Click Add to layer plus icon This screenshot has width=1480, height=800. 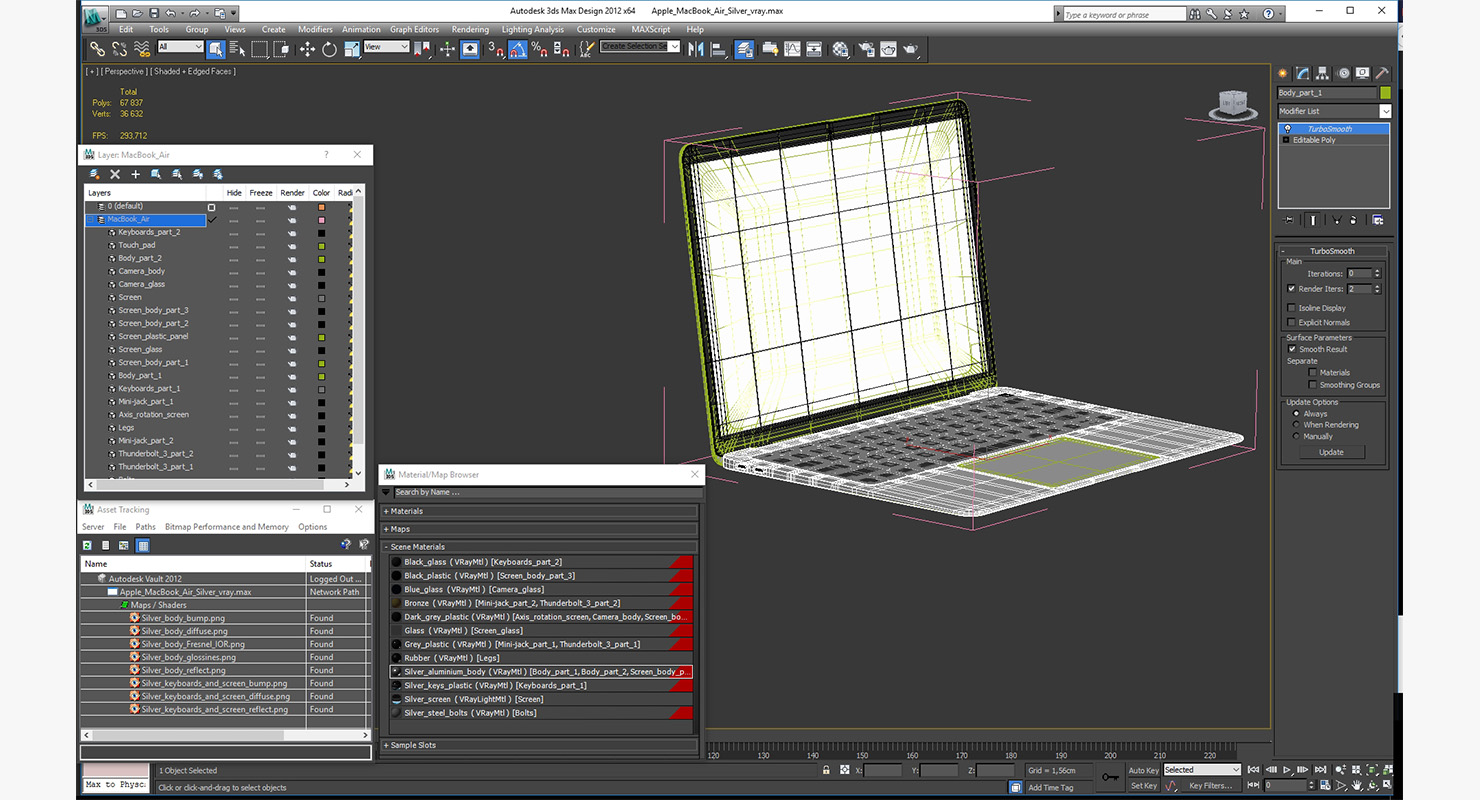136,174
